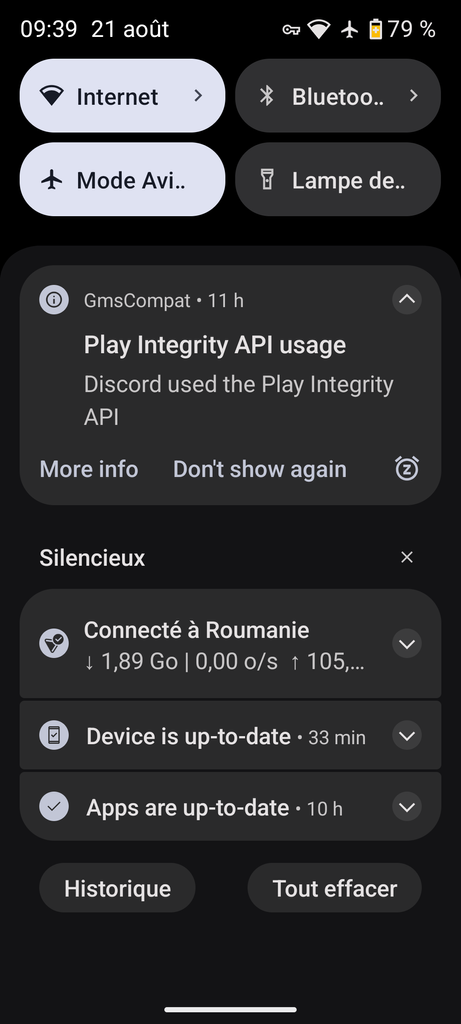Image resolution: width=461 pixels, height=1024 pixels.
Task: Toggle the Mode Avion tile off
Action: click(123, 180)
